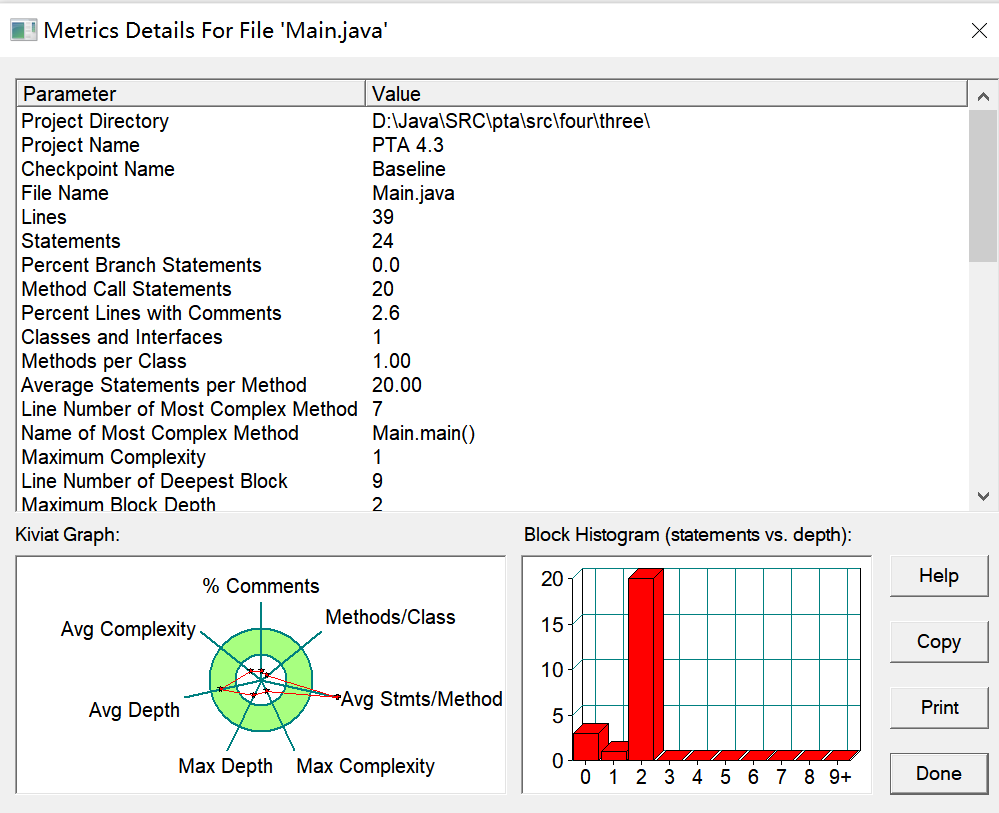Click the scroll up arrow of the list
This screenshot has height=813, width=999.
click(x=983, y=96)
